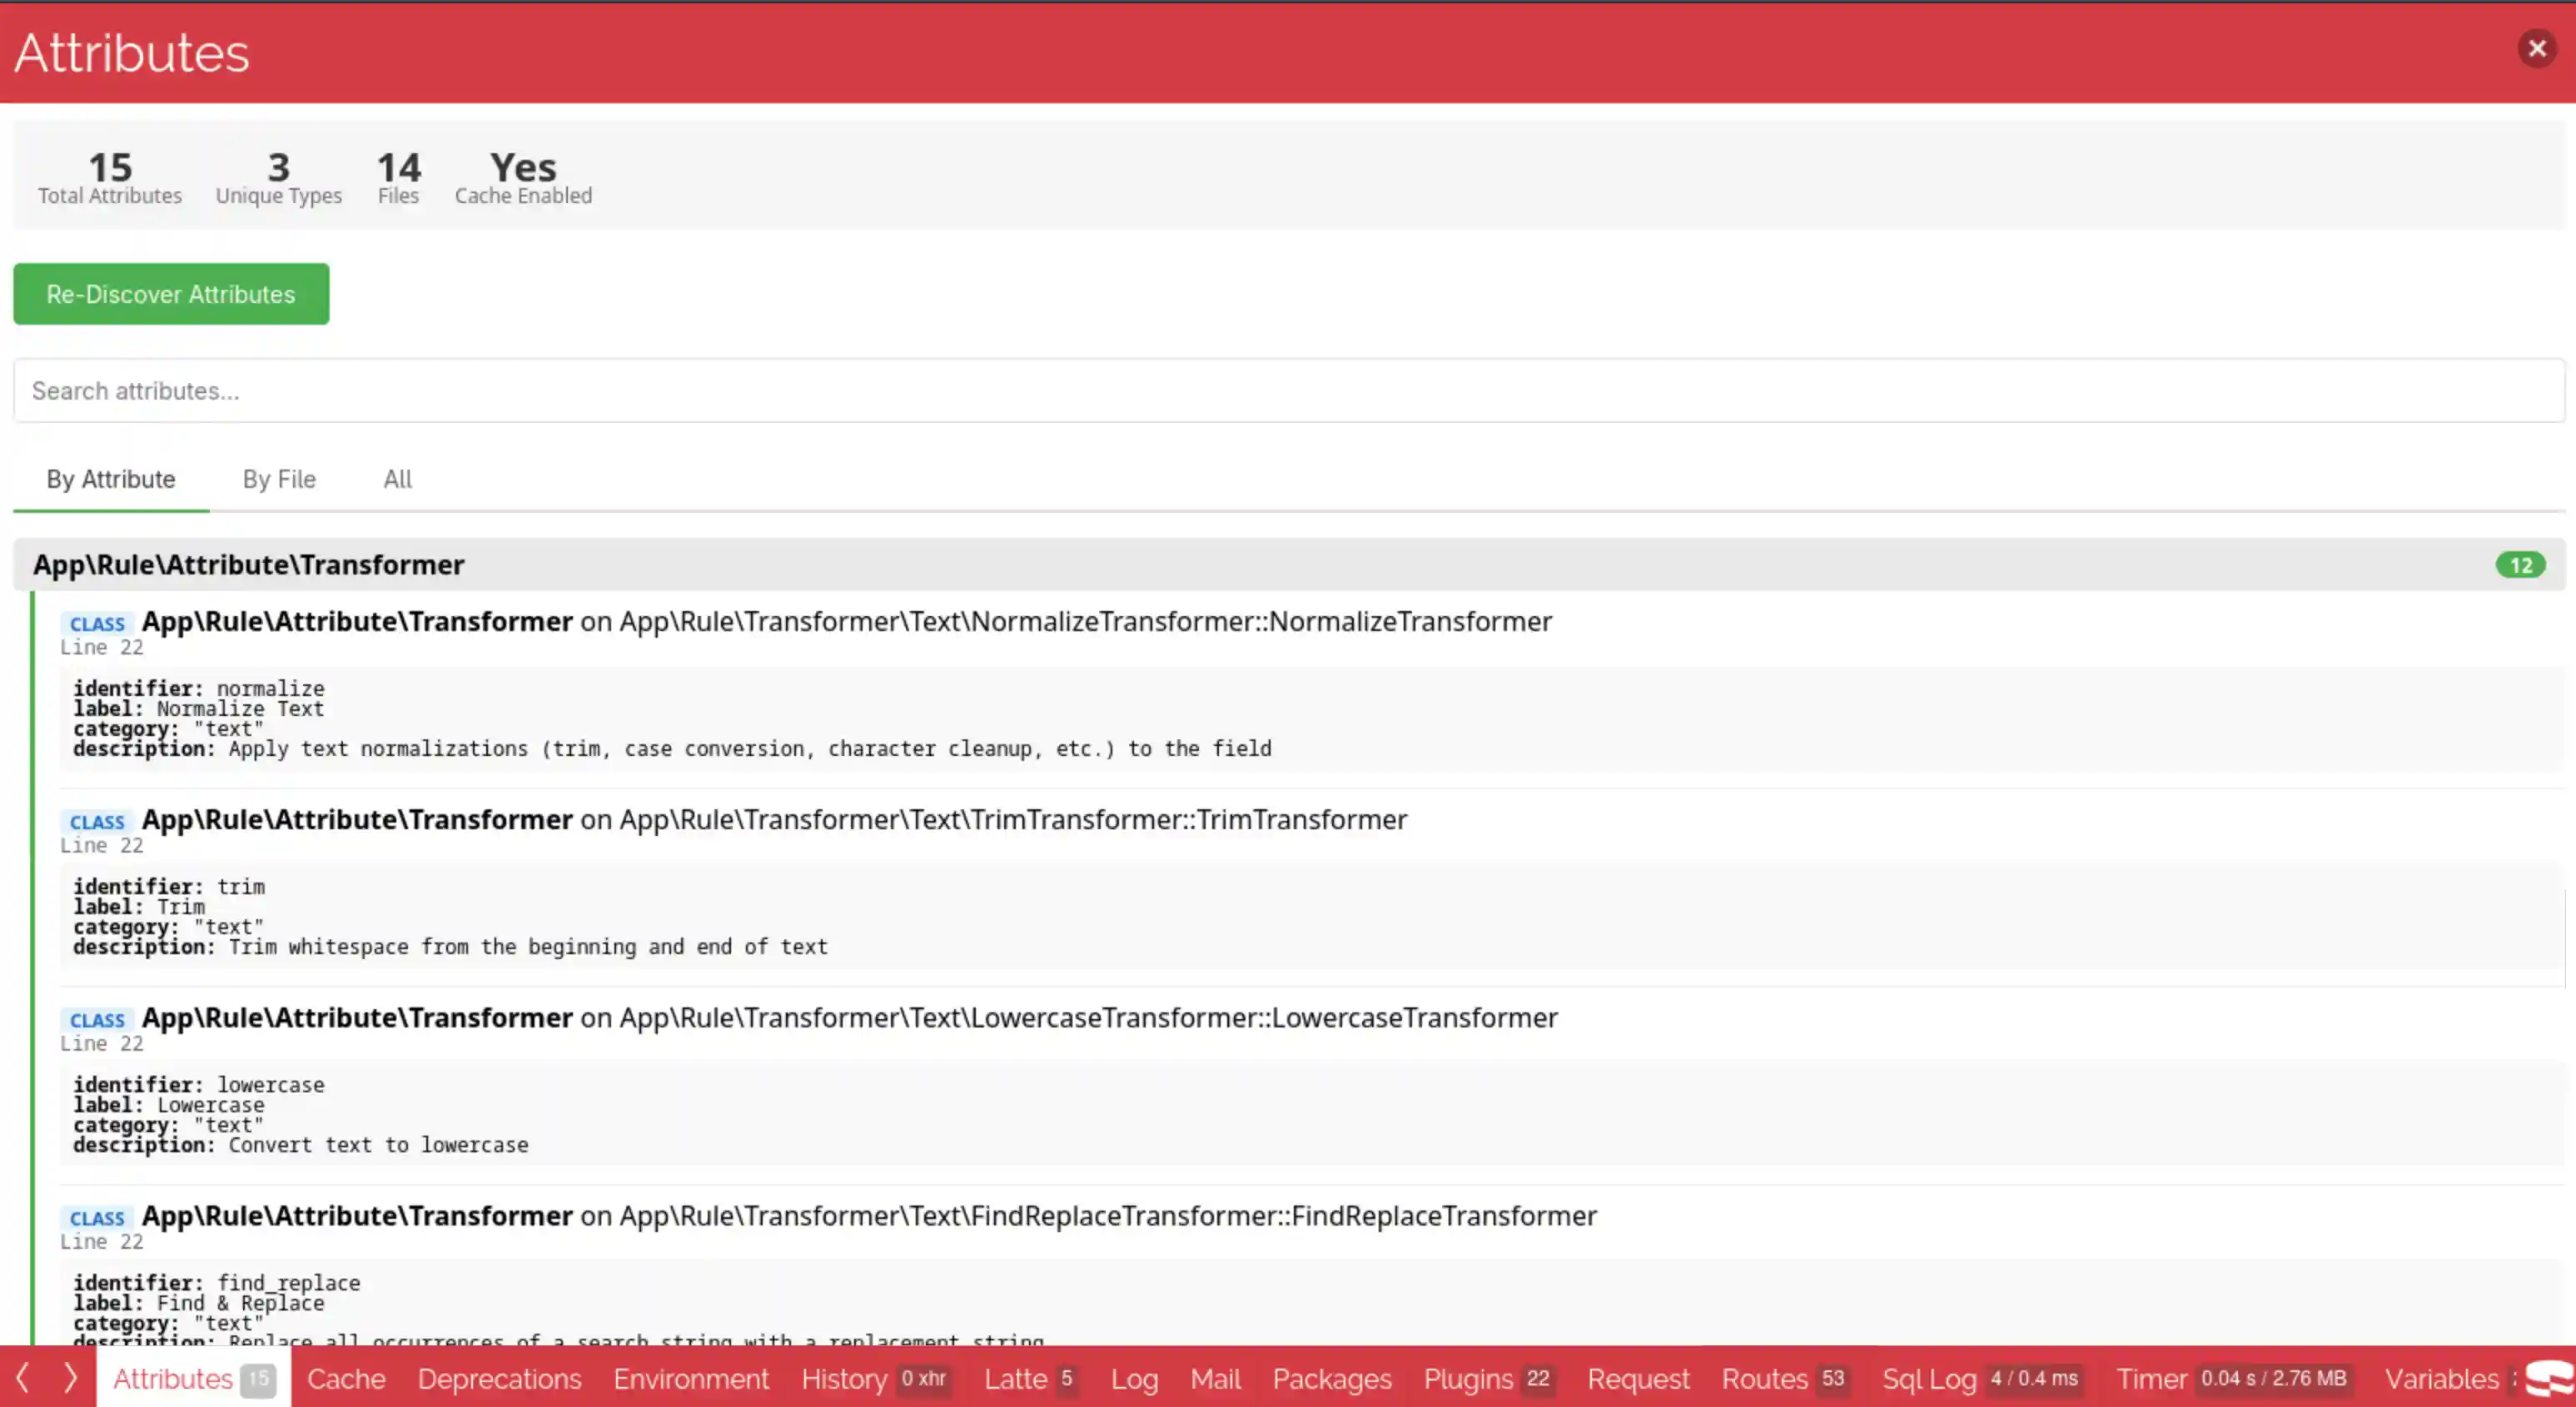The height and width of the screenshot is (1407, 2576).
Task: Click the Latte 5 badge
Action: pos(1066,1379)
